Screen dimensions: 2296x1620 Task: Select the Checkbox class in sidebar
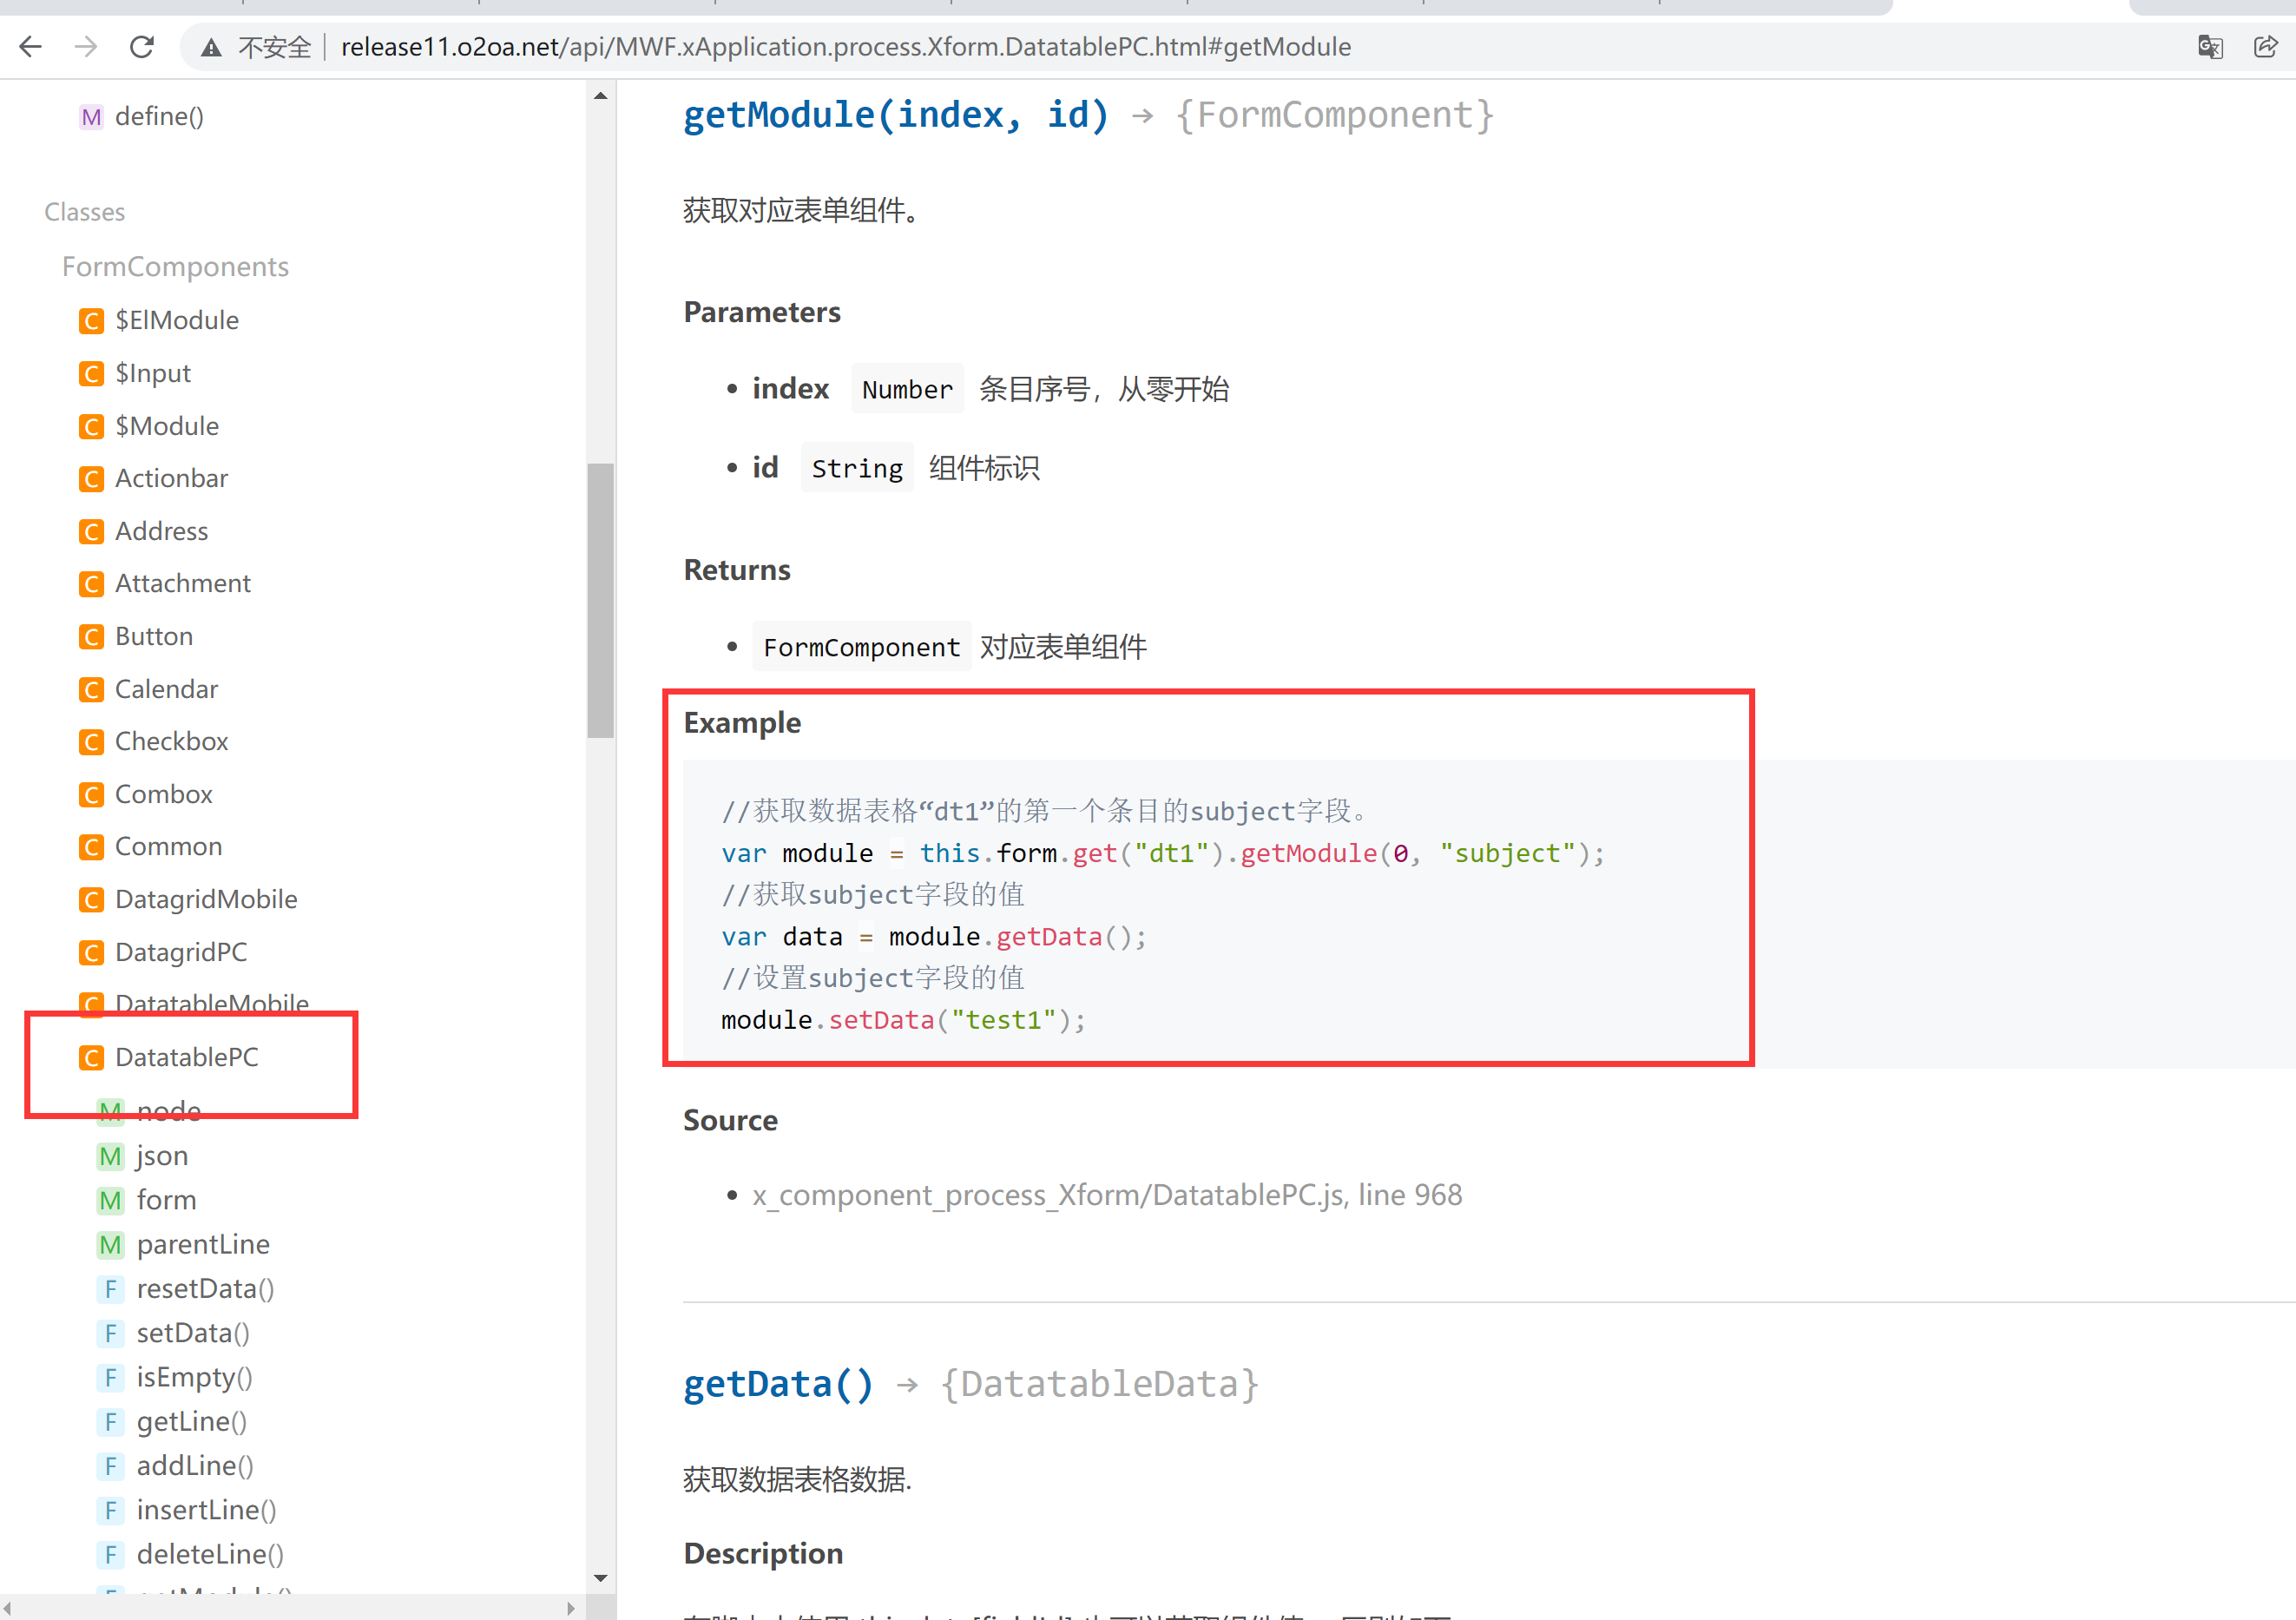171,741
